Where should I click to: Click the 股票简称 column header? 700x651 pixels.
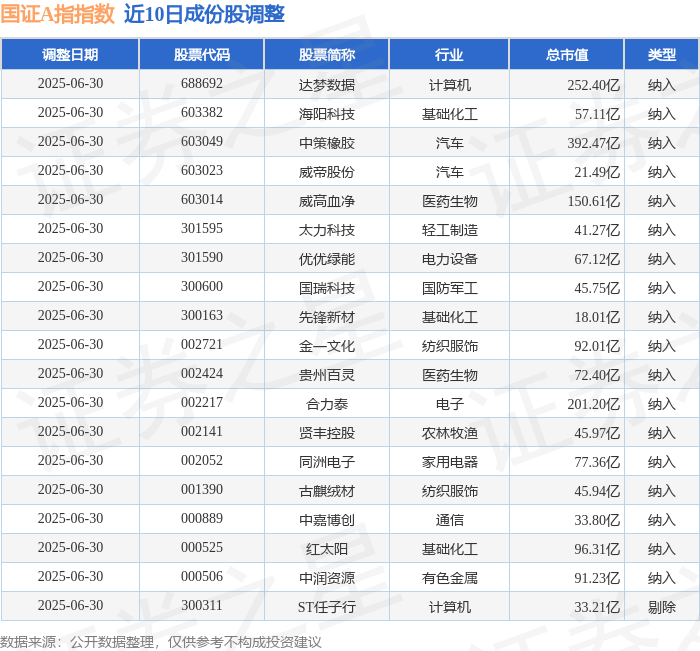(x=327, y=54)
